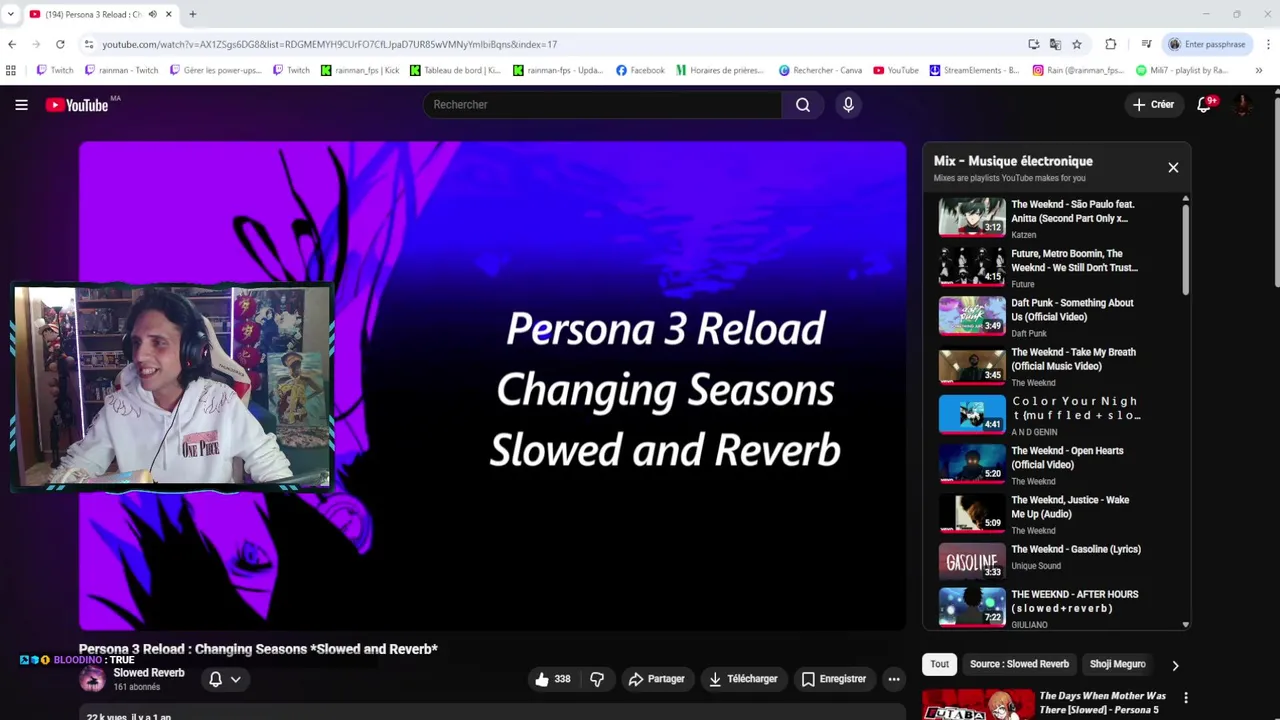Play The Weeknd, Justice - Wake Me Up
This screenshot has height=720, width=1280.
click(x=1070, y=507)
